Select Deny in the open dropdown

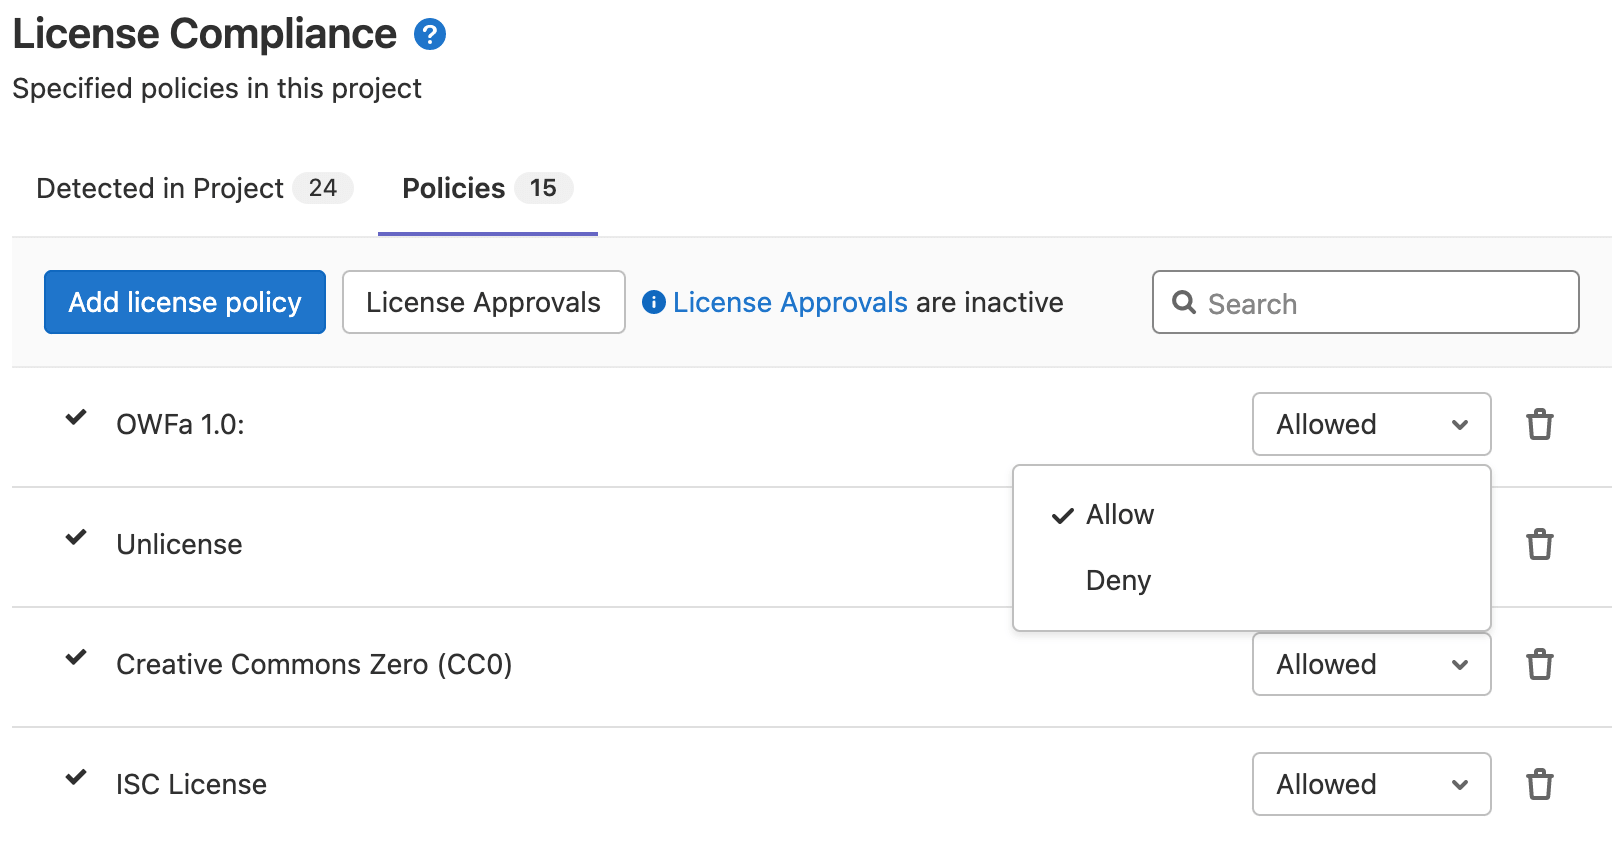pyautogui.click(x=1118, y=580)
